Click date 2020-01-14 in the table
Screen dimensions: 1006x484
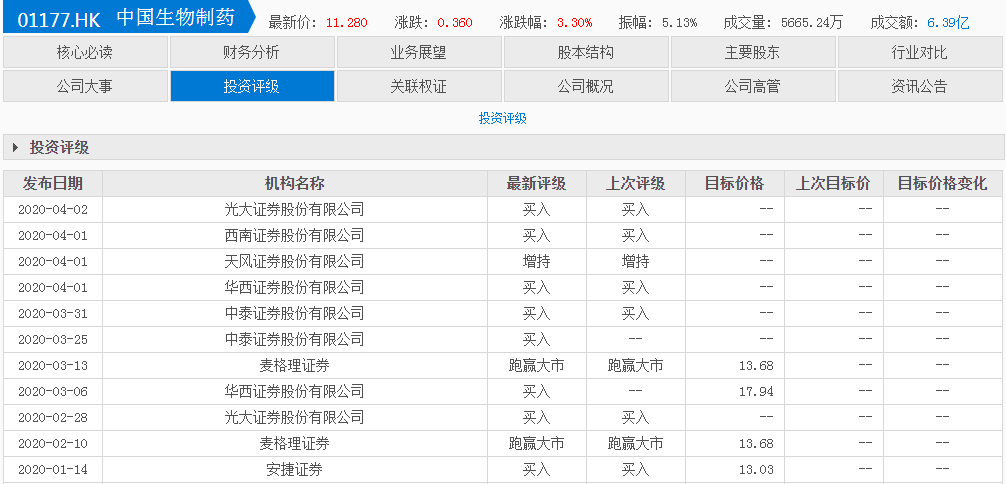point(53,470)
